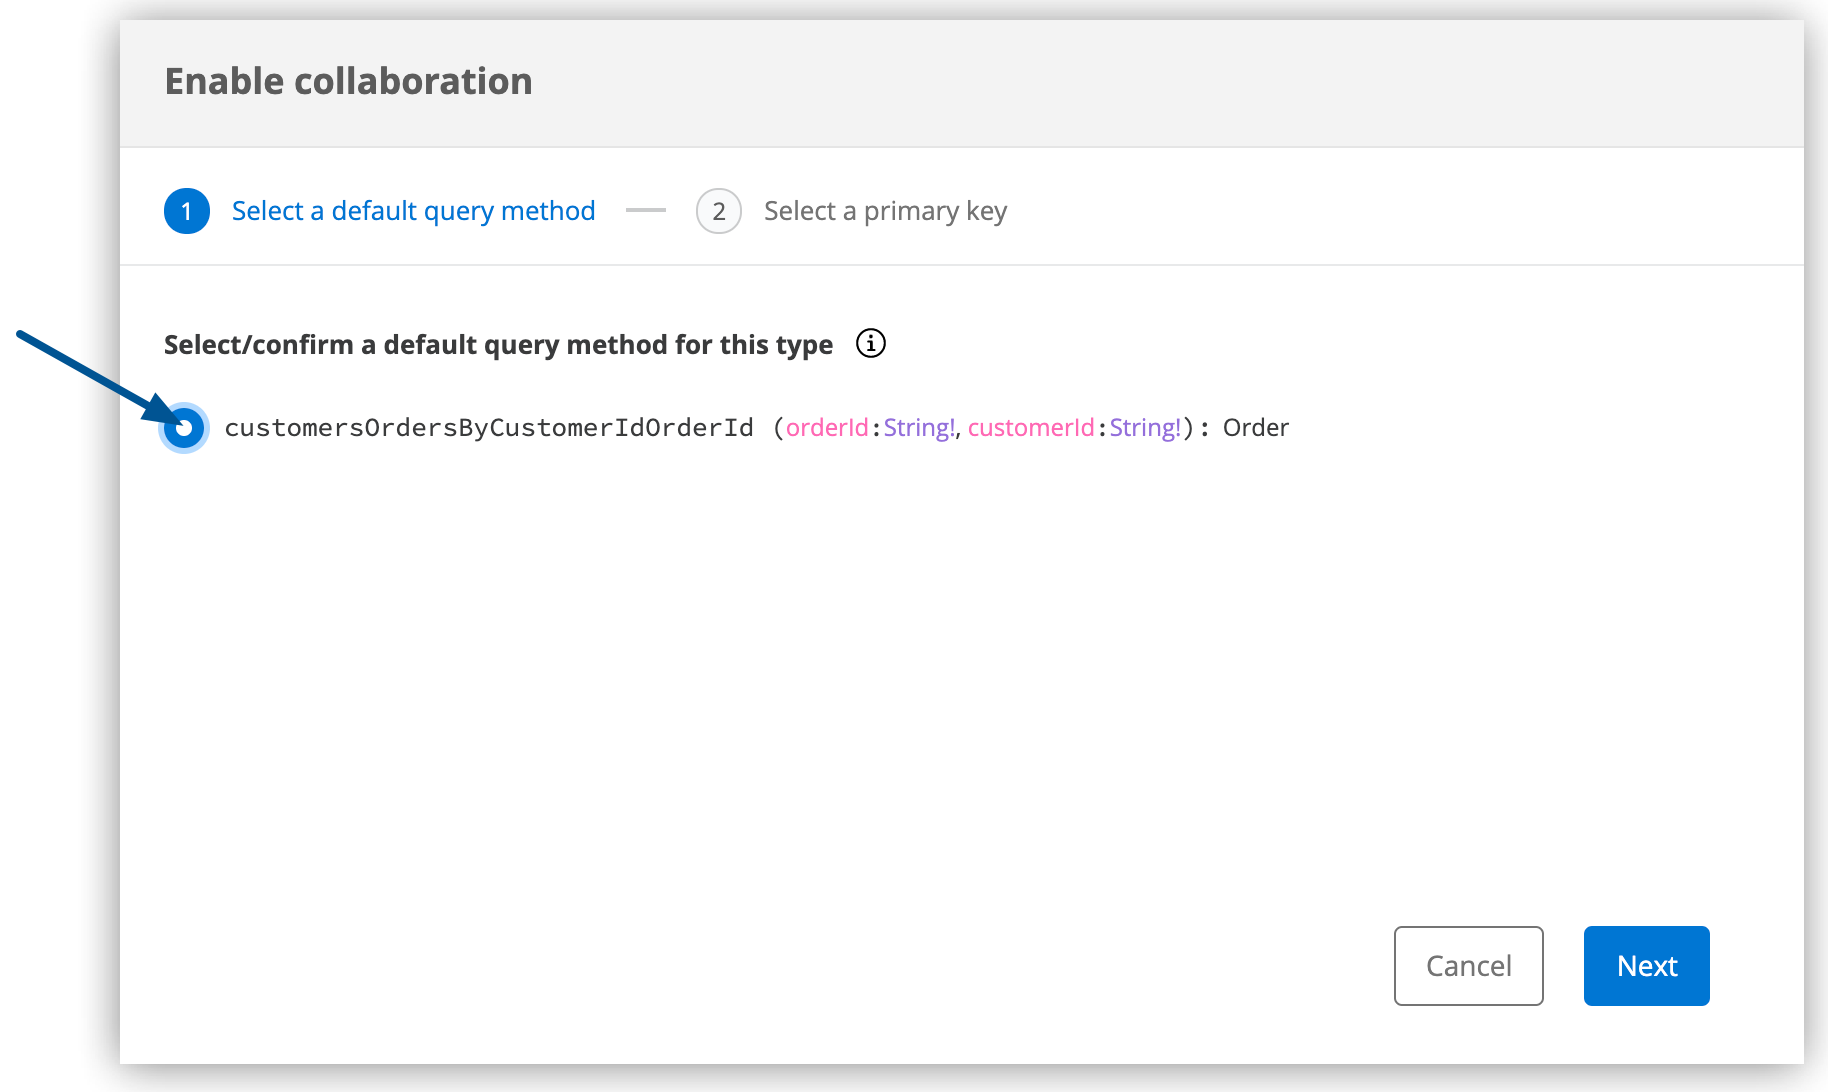Viewport: 1828px width, 1092px height.
Task: Switch to the 'Select a primary key' step
Action: (x=884, y=210)
